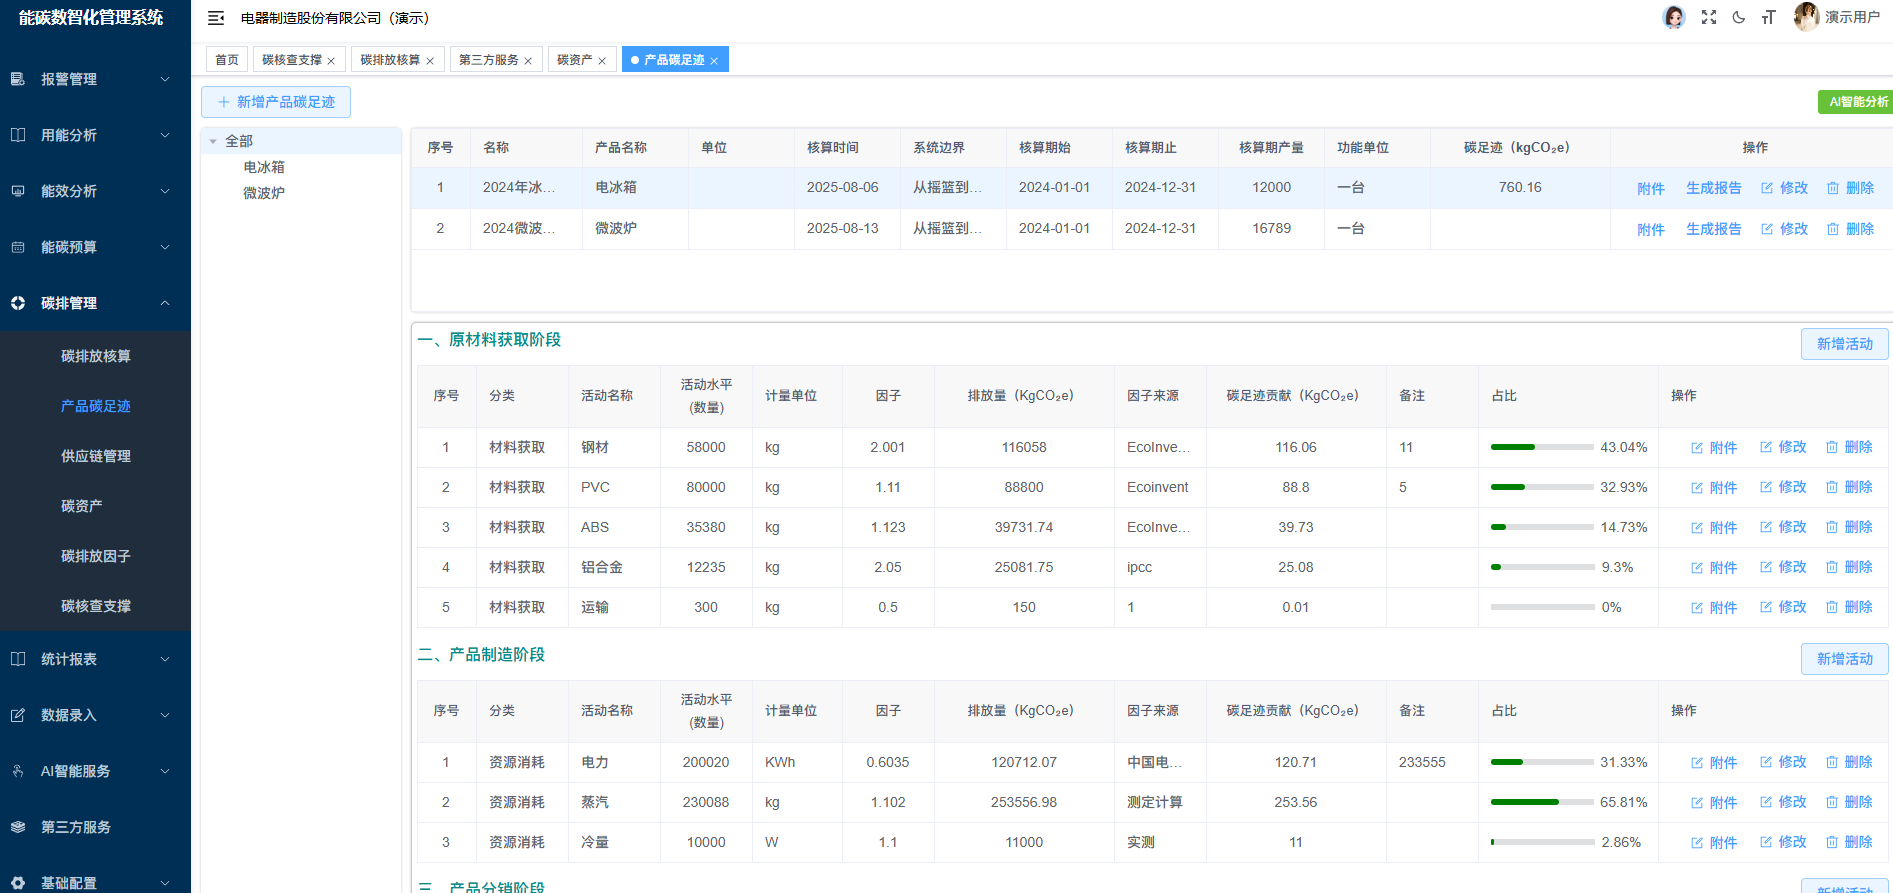
Task: Click the 用能分析 sidebar icon
Action: [x=18, y=135]
